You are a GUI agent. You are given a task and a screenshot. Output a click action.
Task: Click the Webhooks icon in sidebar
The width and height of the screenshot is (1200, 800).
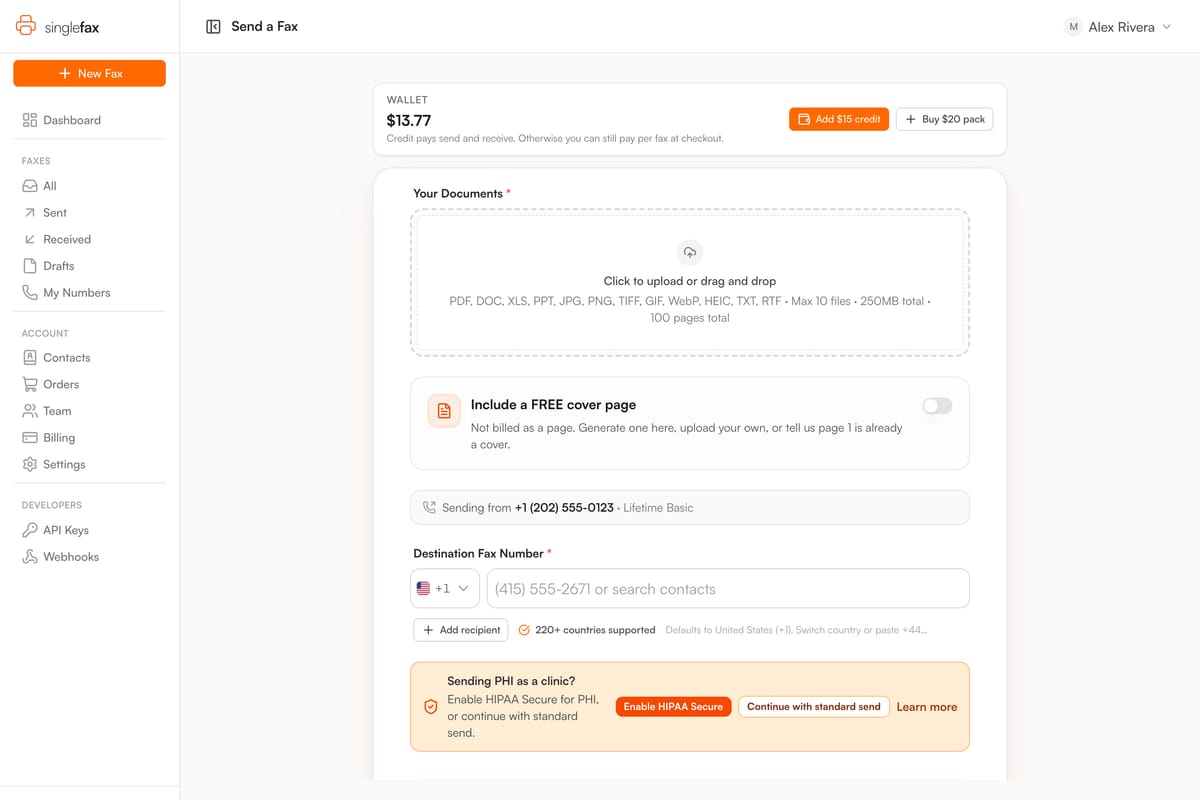[30, 557]
